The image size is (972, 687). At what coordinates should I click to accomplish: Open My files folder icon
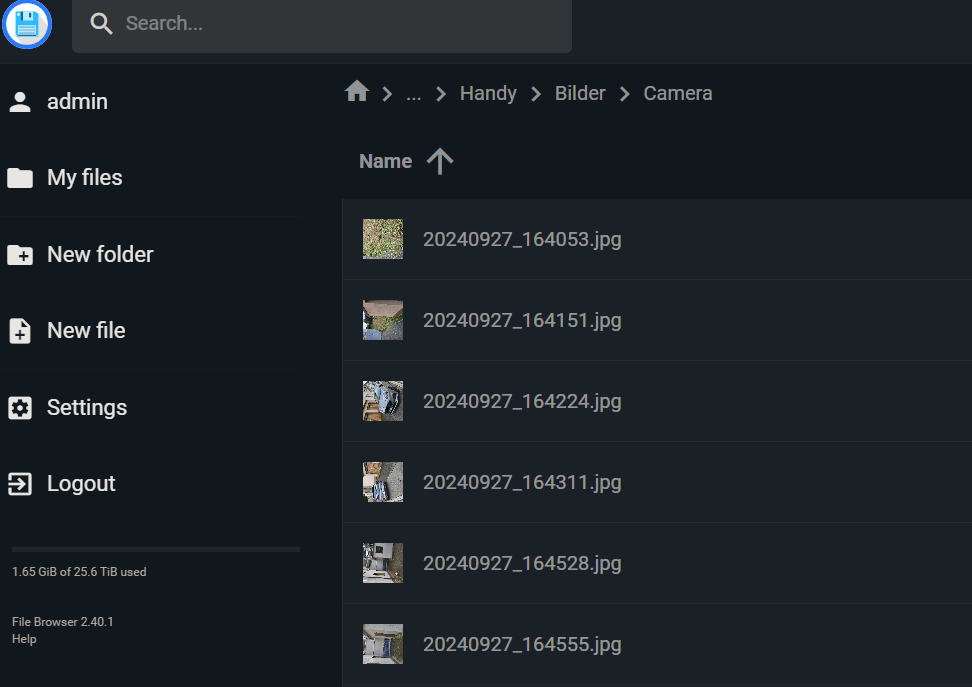[x=20, y=178]
